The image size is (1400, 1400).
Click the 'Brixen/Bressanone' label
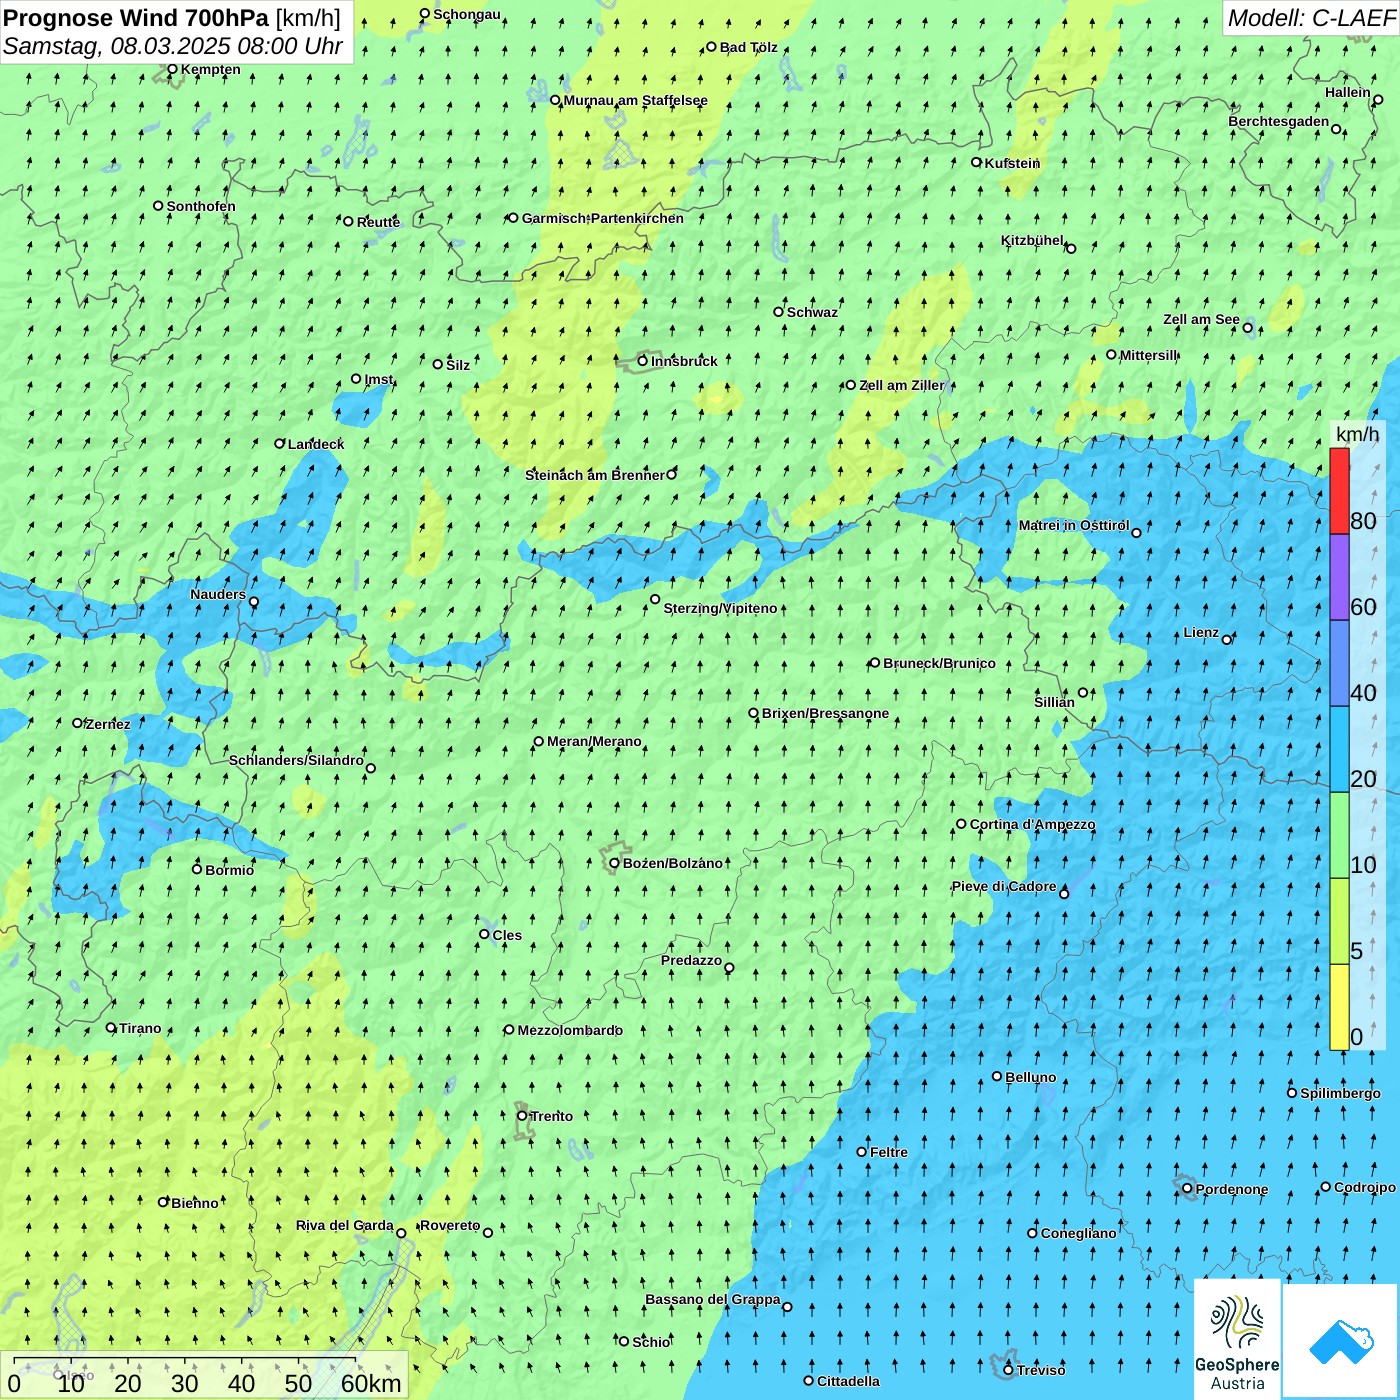pyautogui.click(x=825, y=713)
